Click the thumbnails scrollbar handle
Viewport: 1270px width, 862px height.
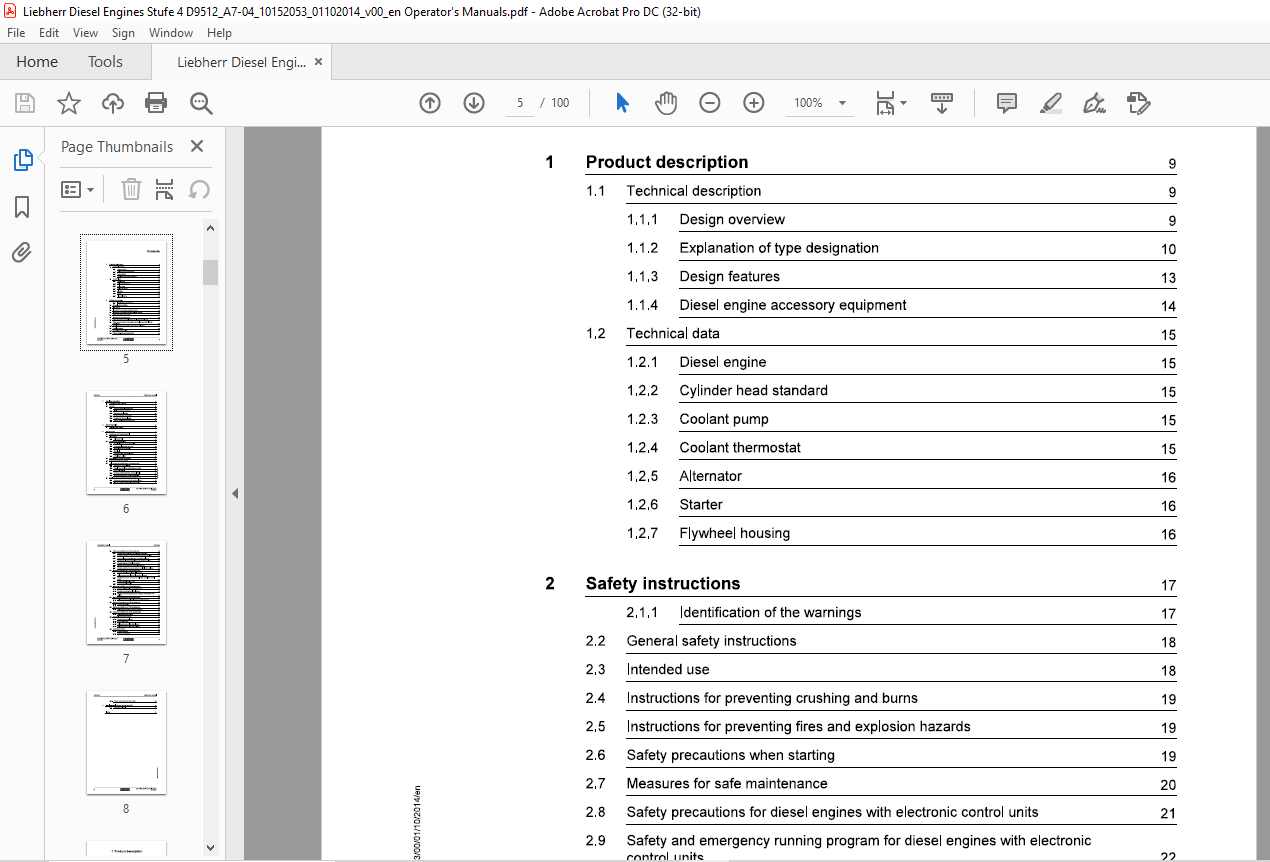[210, 272]
